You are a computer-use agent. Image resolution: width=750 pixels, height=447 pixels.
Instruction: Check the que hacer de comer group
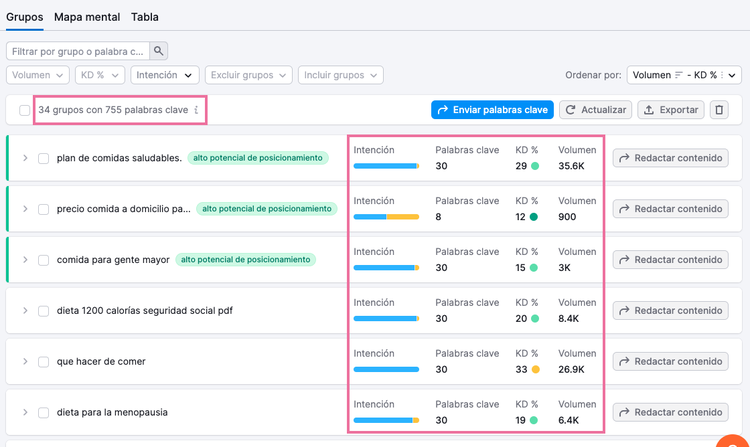coord(44,362)
